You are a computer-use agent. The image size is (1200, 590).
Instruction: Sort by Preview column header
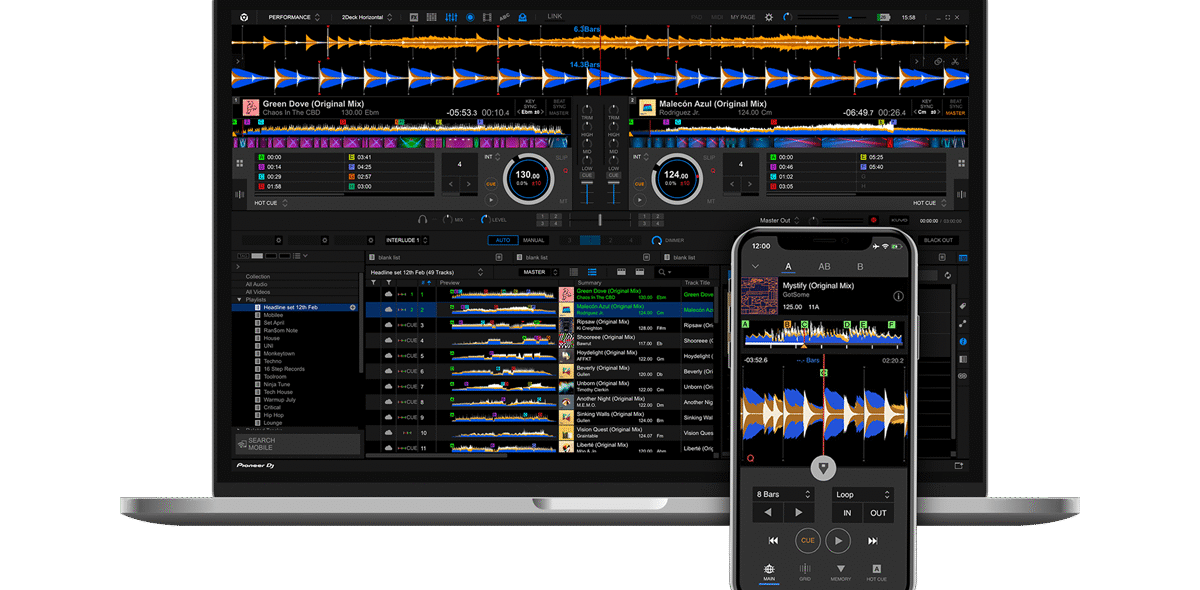click(x=450, y=282)
